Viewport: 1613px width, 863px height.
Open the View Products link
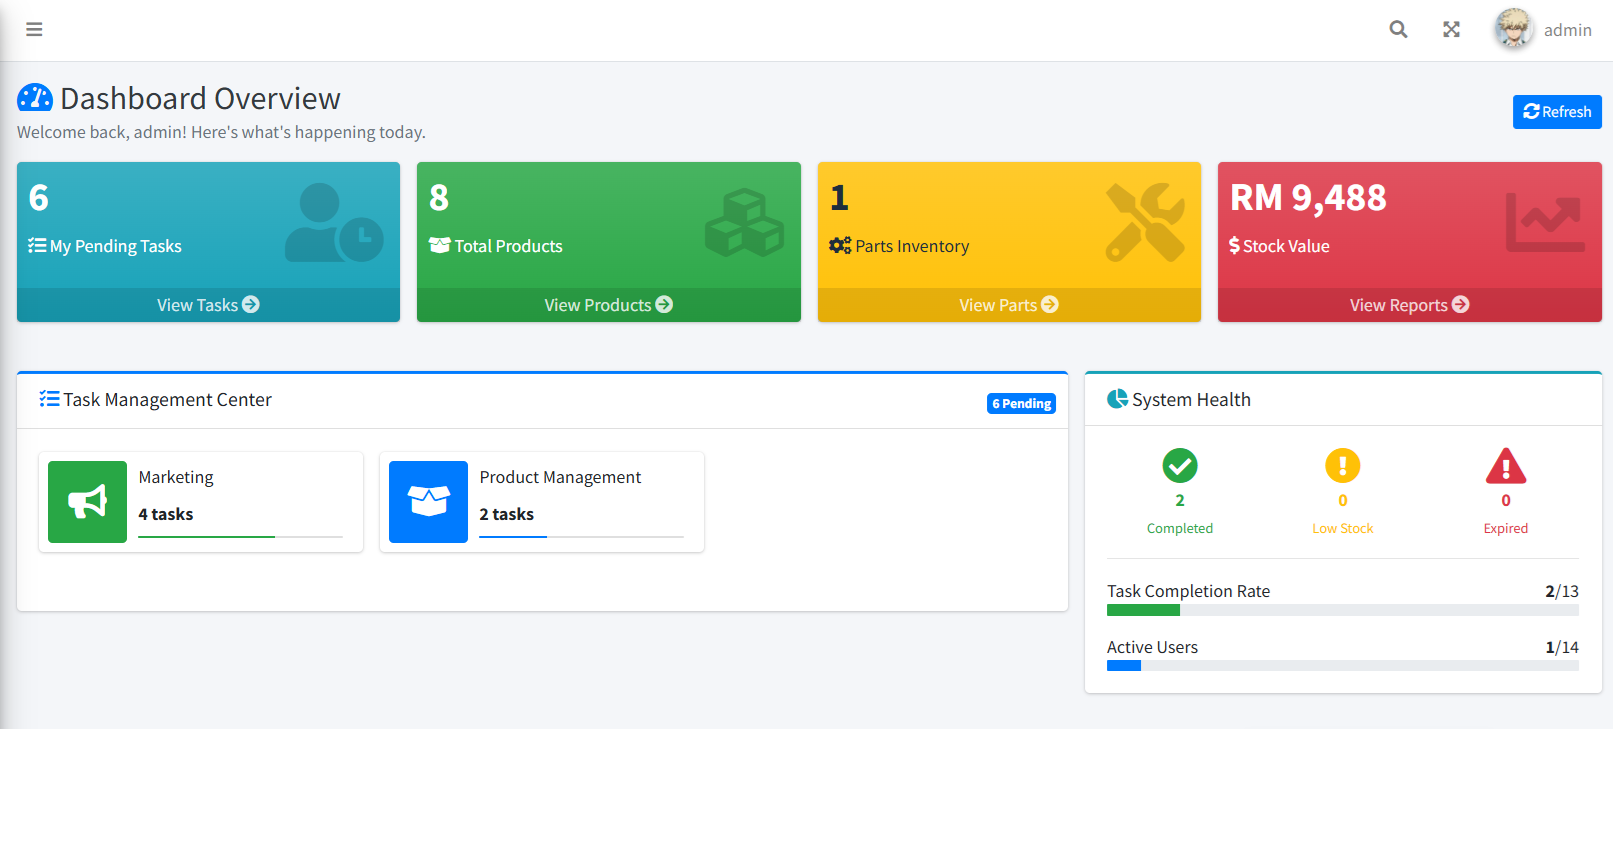608,305
